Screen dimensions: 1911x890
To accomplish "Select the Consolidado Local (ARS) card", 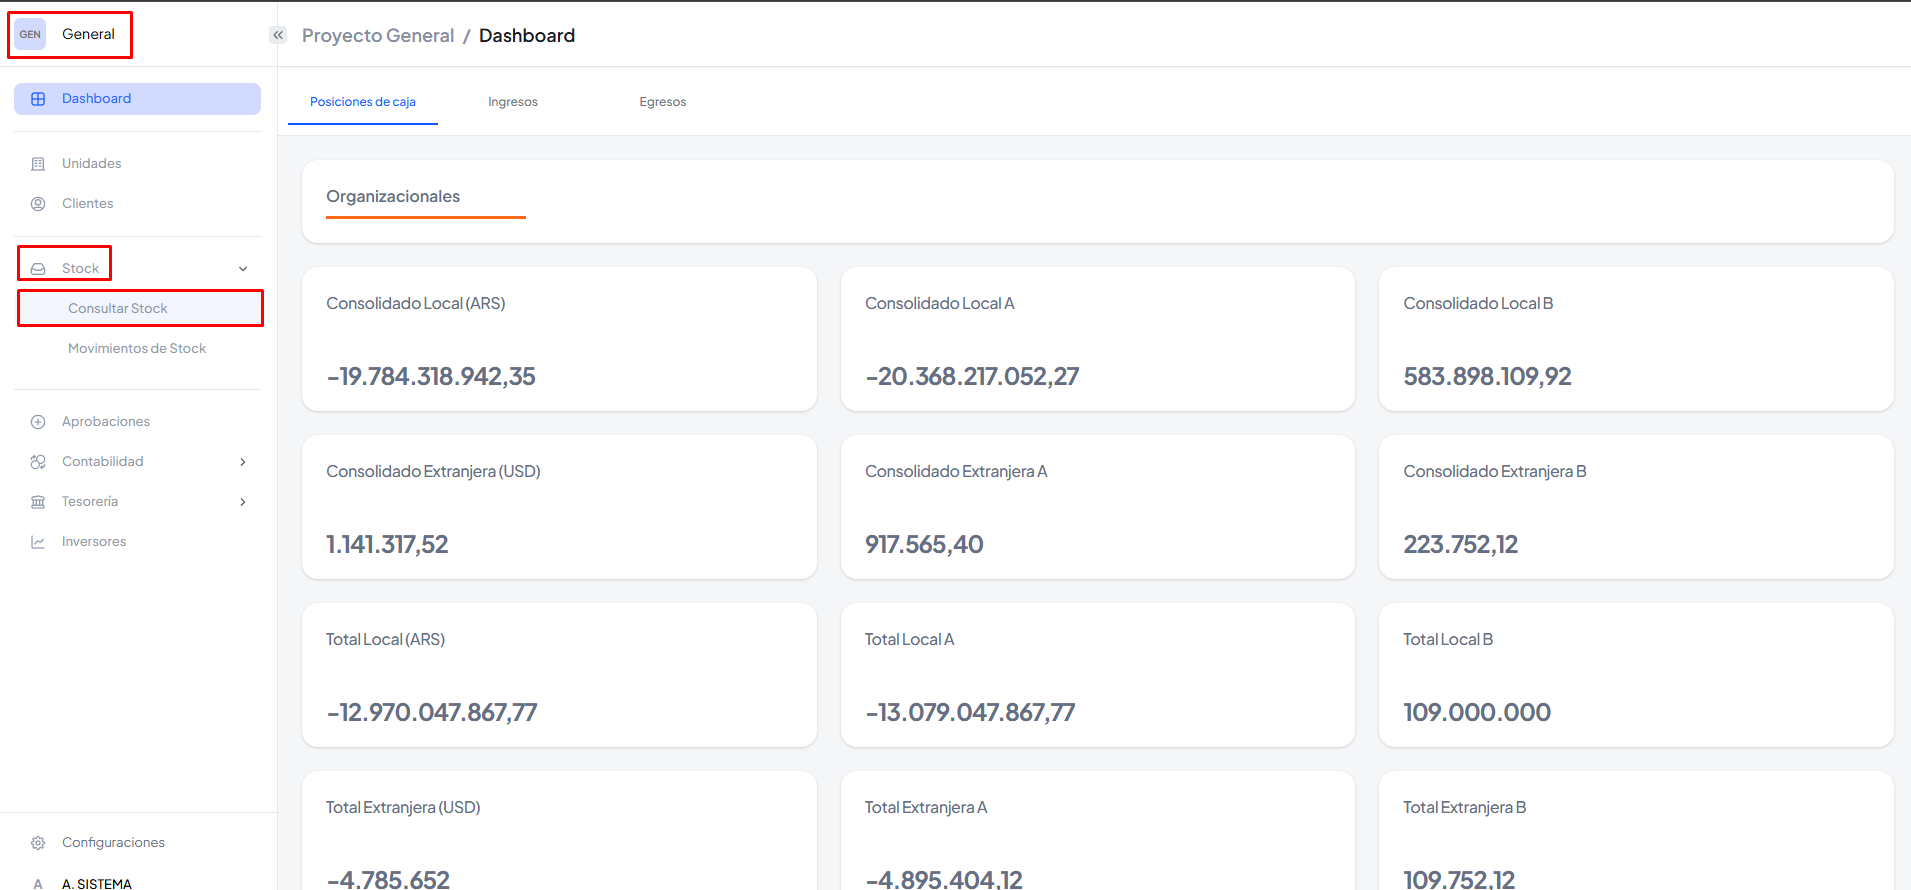I will click(x=559, y=339).
